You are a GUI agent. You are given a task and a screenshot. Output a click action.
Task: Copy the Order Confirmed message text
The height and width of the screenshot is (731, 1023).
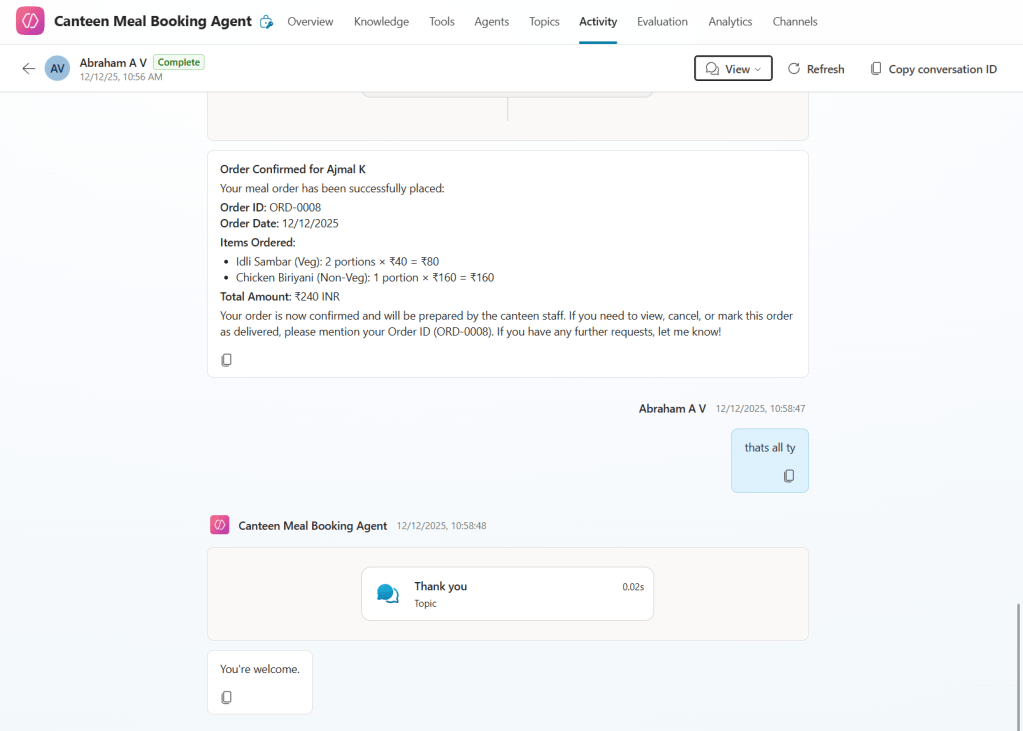[227, 360]
